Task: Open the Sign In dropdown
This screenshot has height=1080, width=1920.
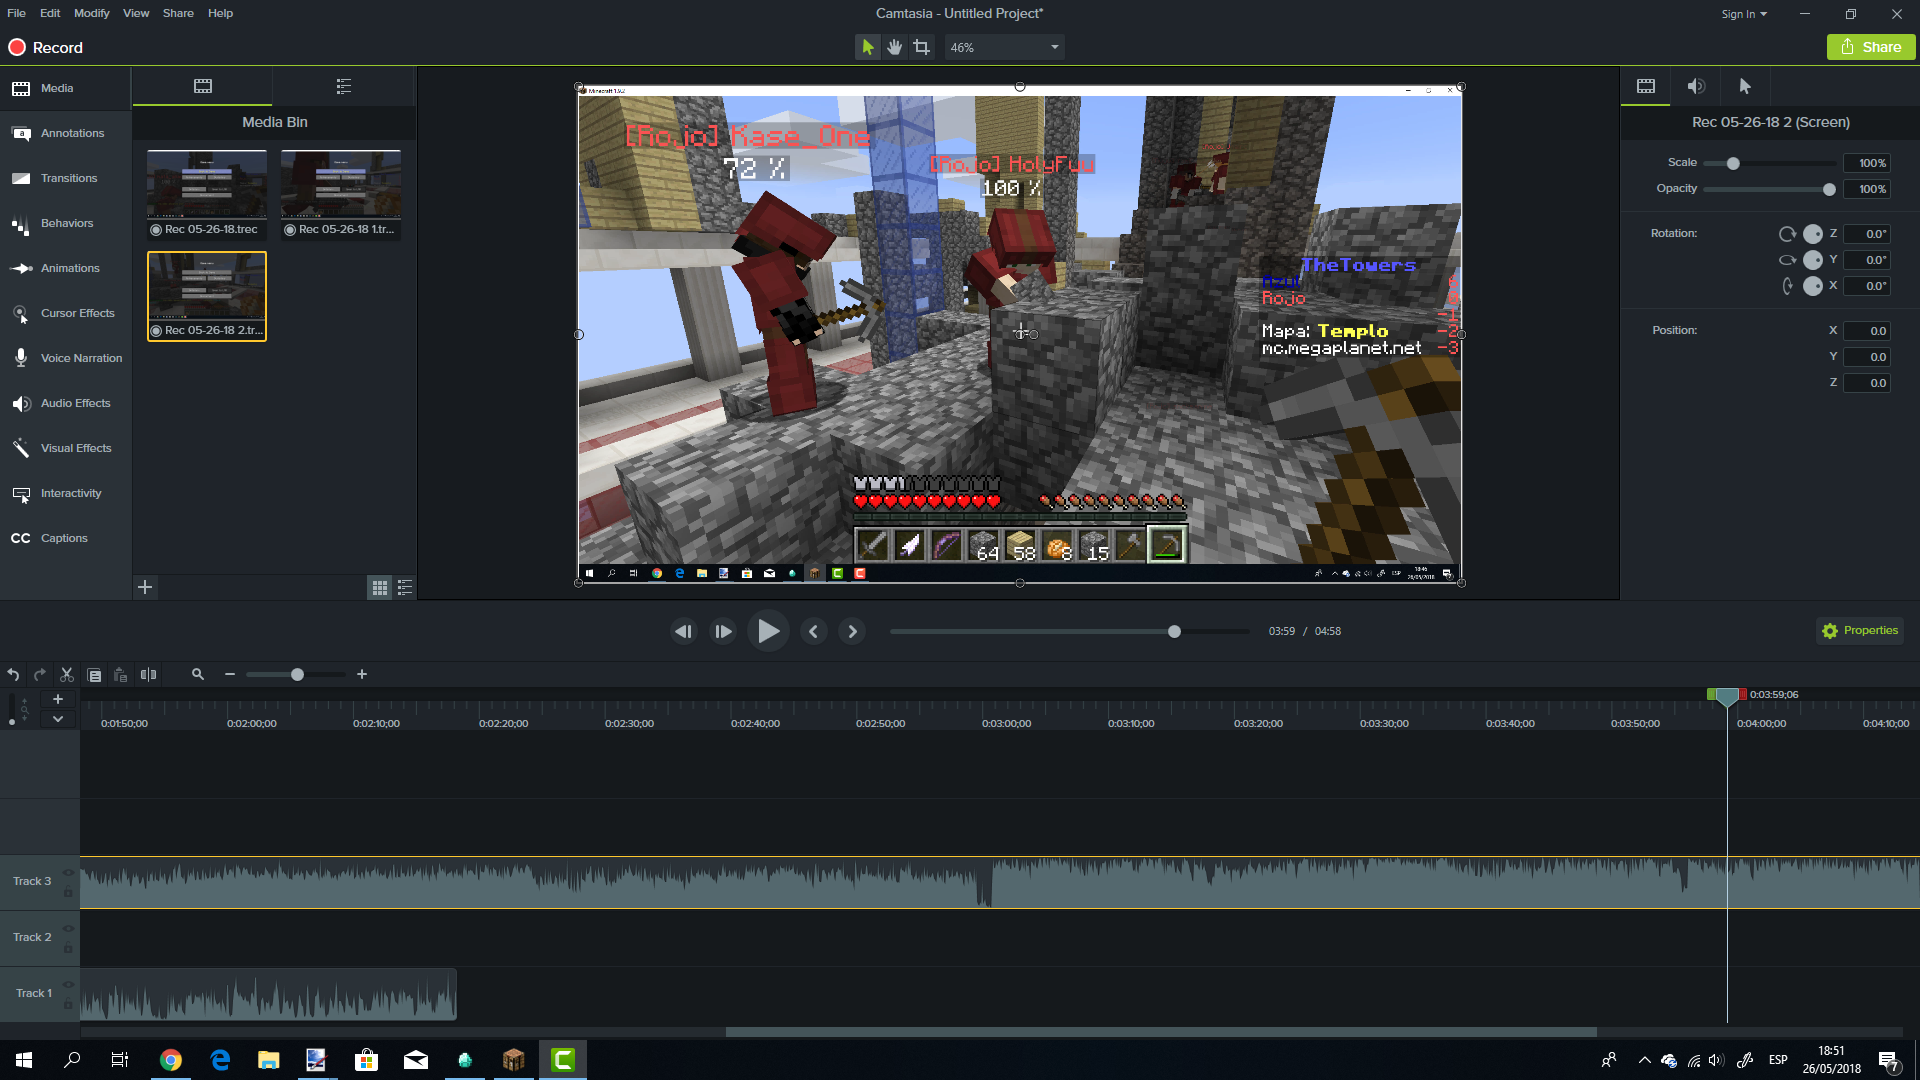Action: pos(1744,14)
